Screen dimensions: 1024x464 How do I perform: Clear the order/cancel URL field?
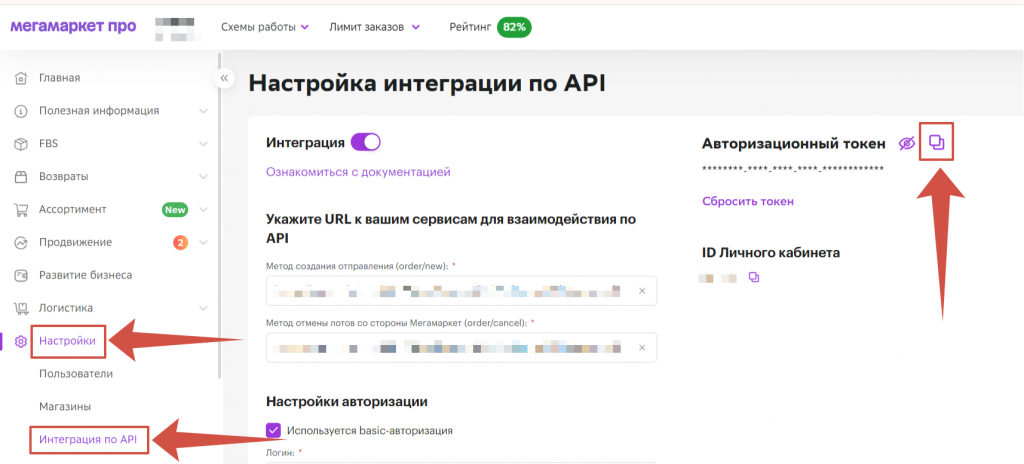(642, 348)
